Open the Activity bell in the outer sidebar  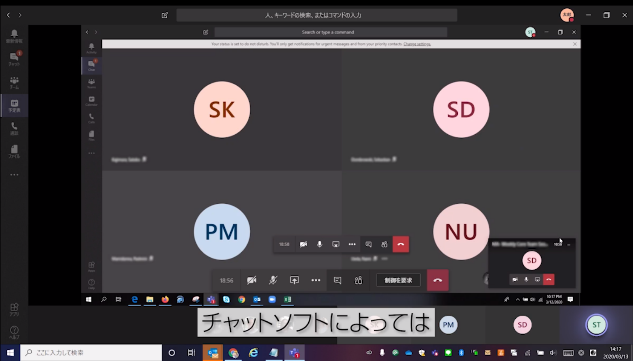click(x=14, y=36)
